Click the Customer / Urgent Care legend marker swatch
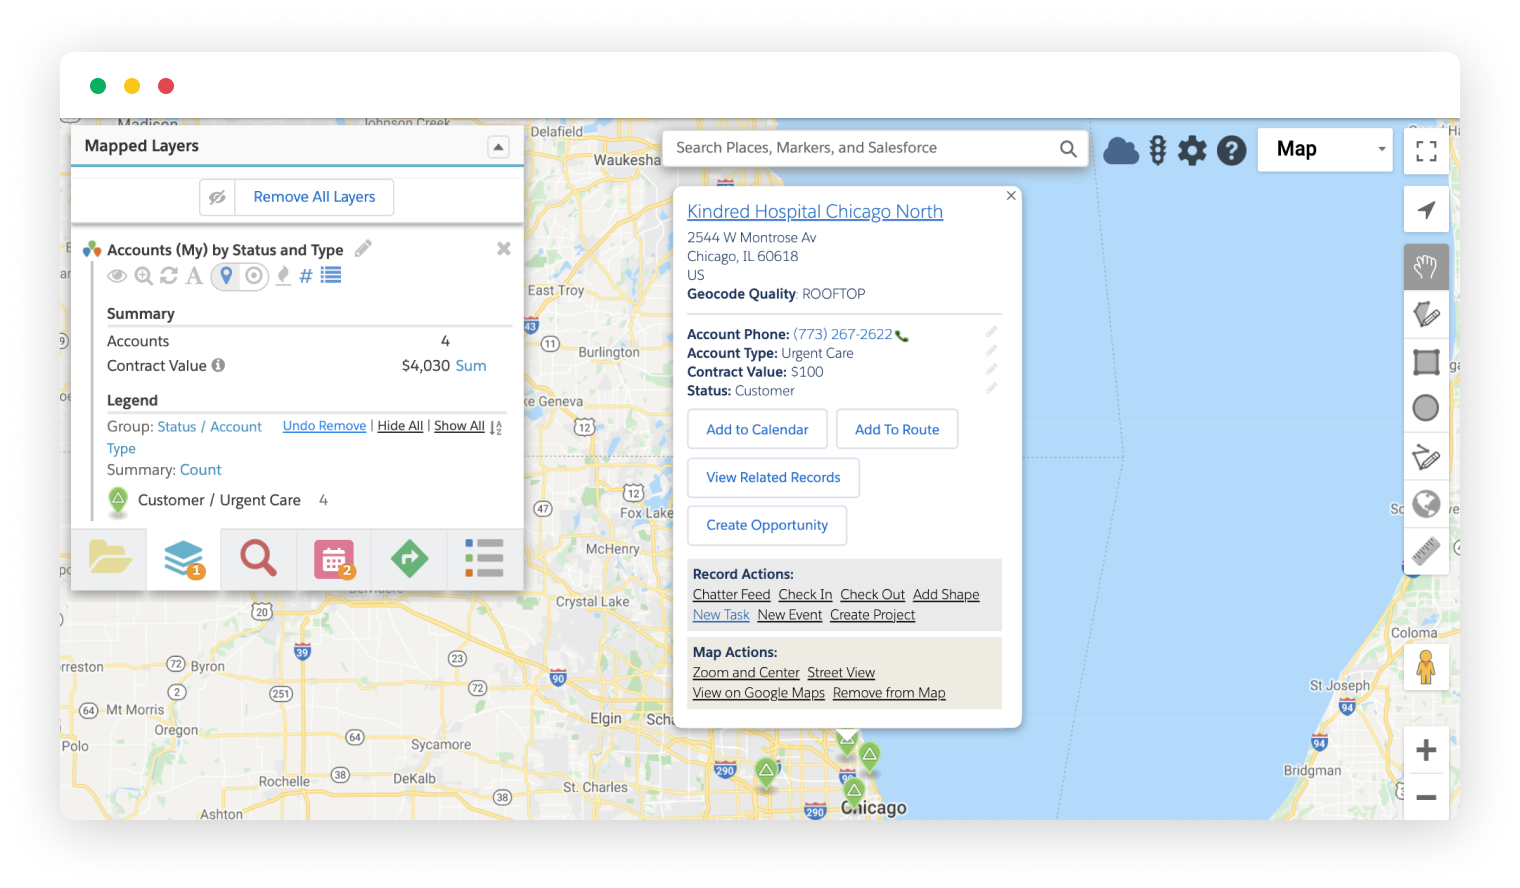The height and width of the screenshot is (888, 1520). point(118,500)
